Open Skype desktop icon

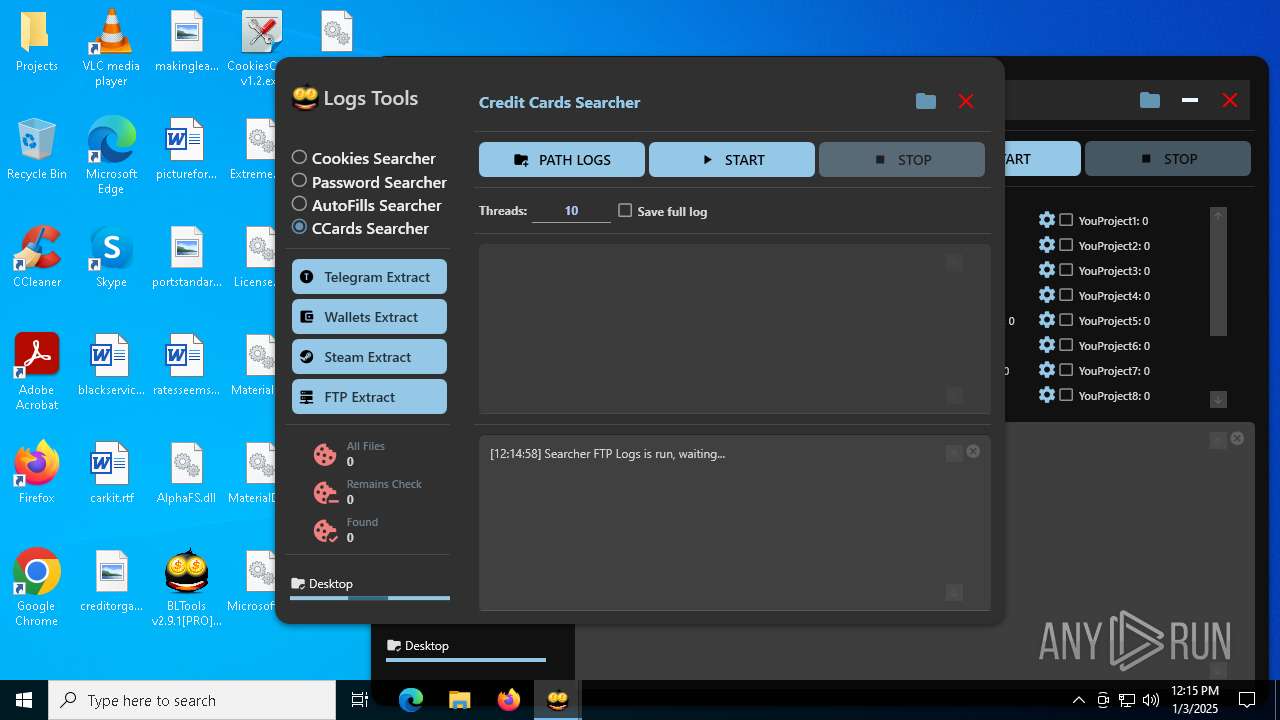tap(111, 257)
